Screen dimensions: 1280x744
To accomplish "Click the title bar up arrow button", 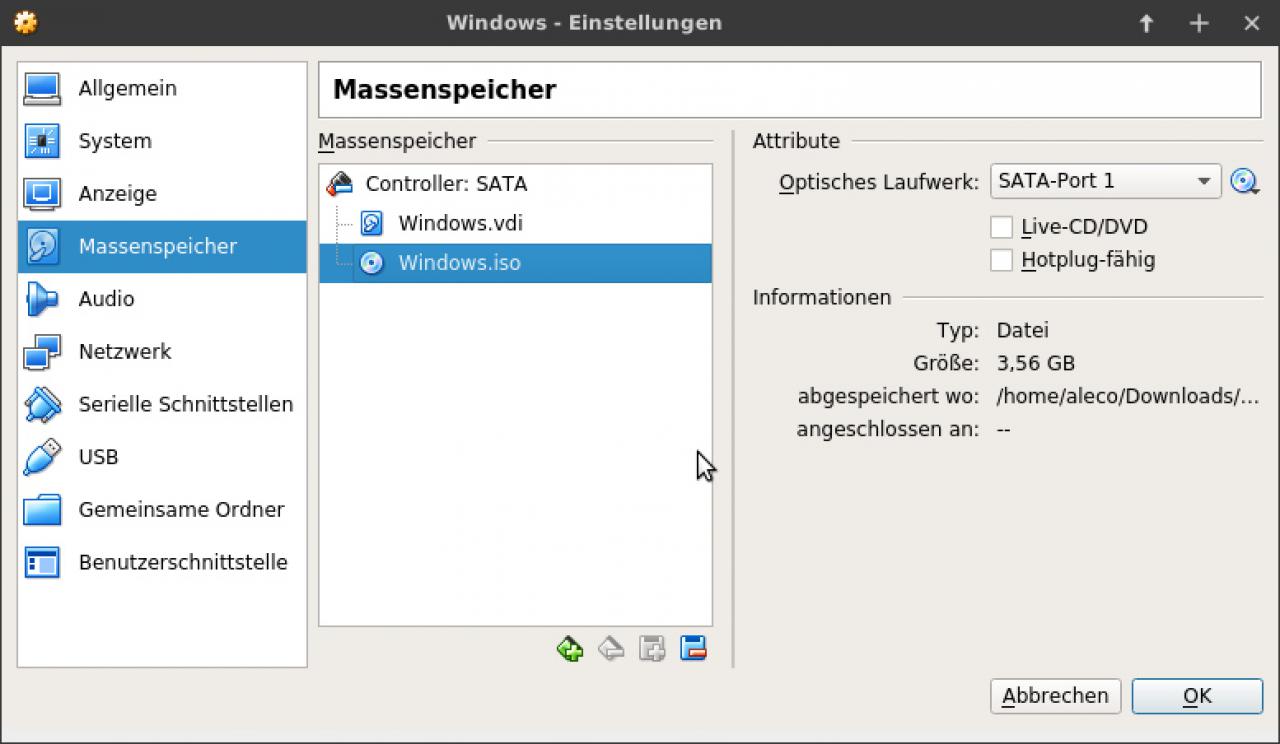I will (x=1146, y=23).
